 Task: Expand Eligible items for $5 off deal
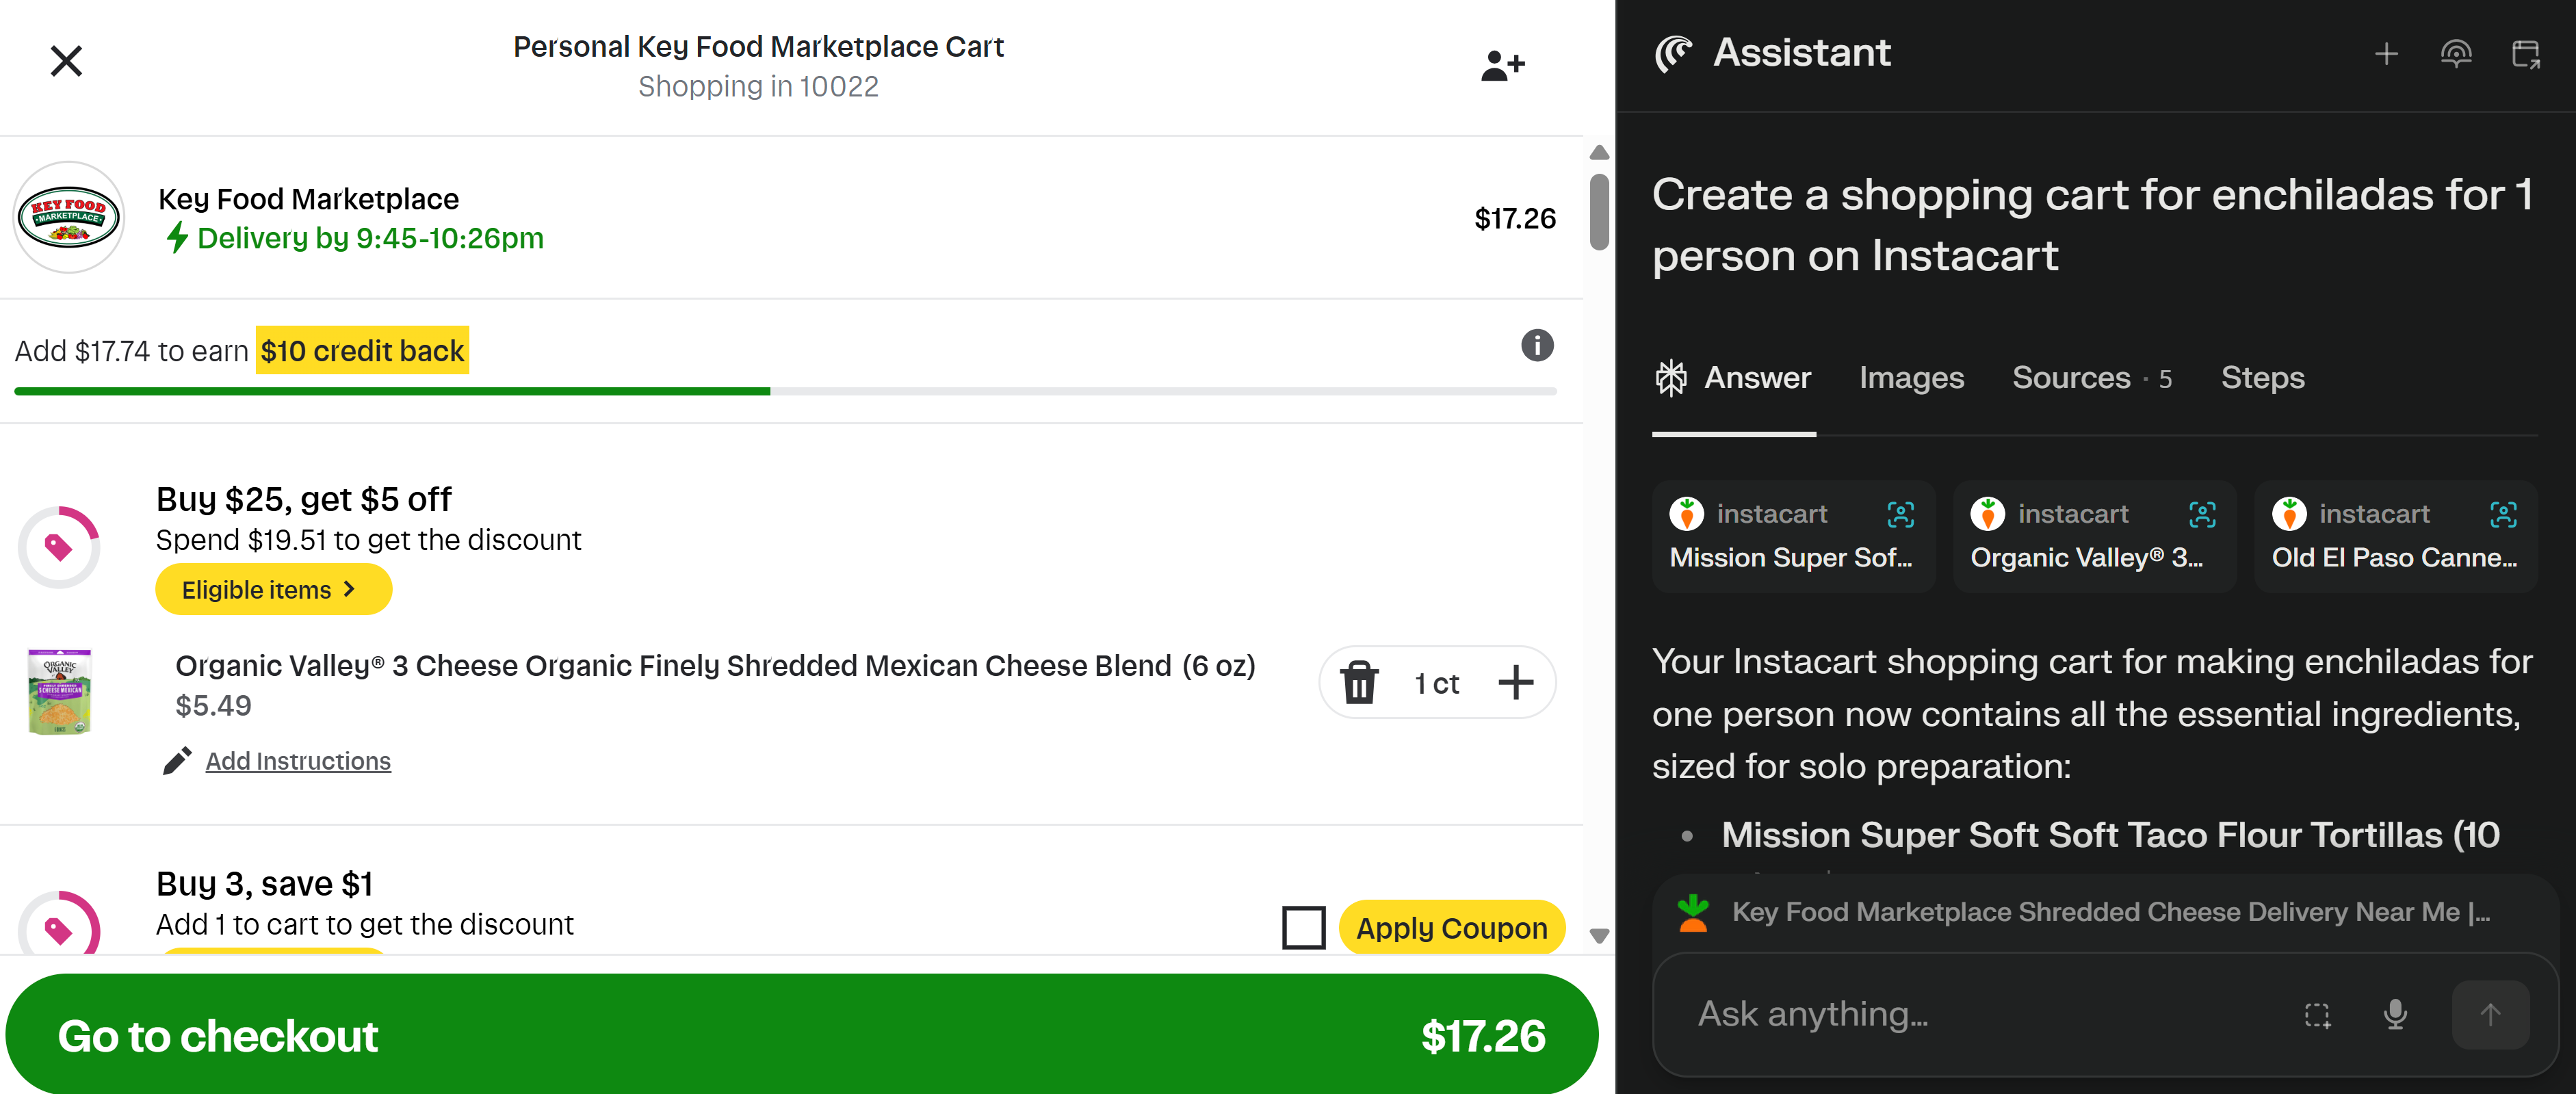pos(273,590)
